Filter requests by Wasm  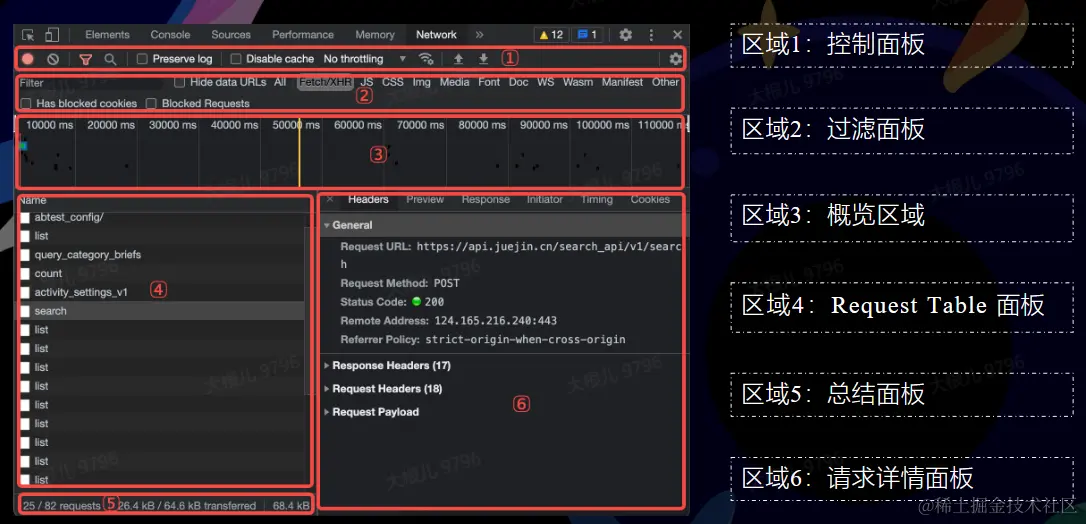click(x=578, y=82)
